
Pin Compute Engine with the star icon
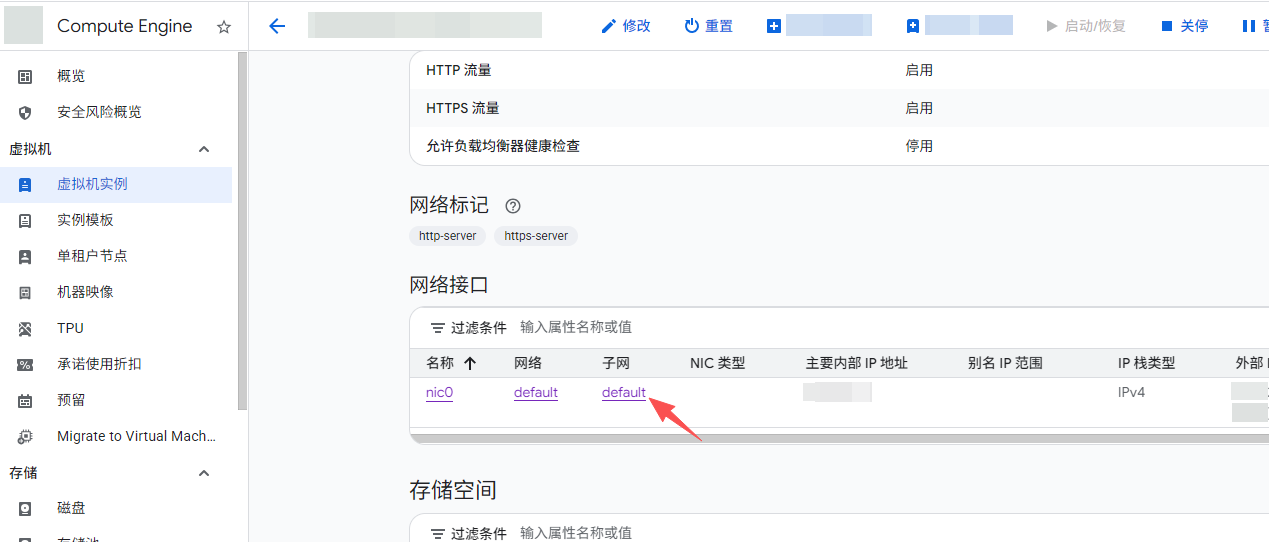(x=224, y=27)
